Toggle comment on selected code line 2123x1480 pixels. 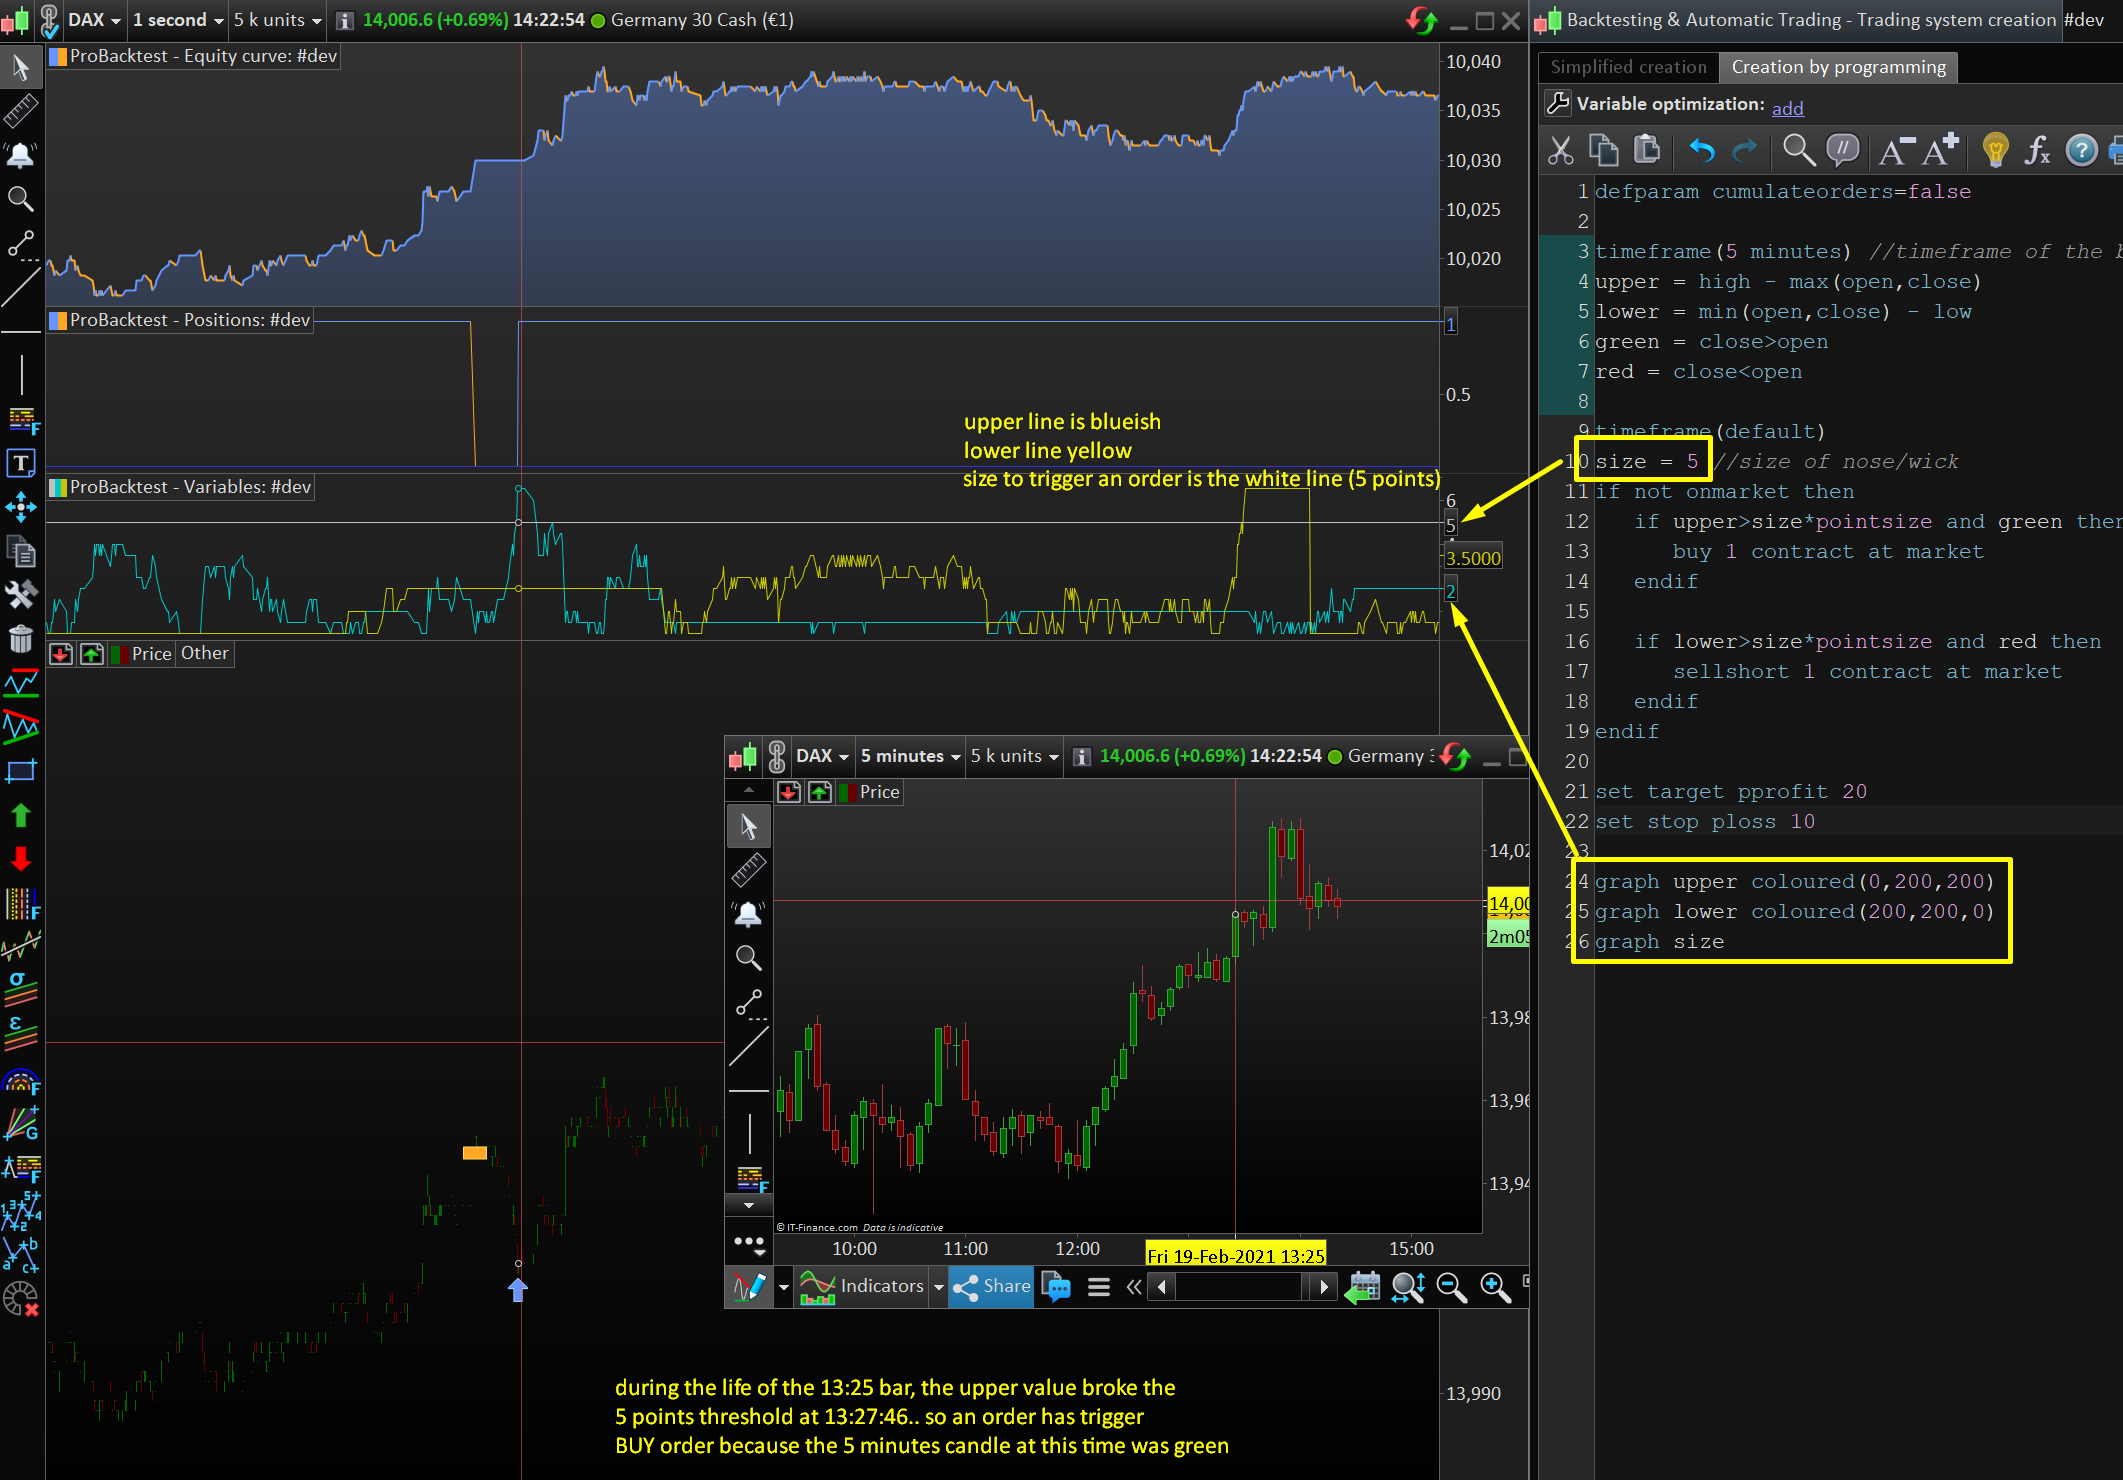coord(1842,151)
